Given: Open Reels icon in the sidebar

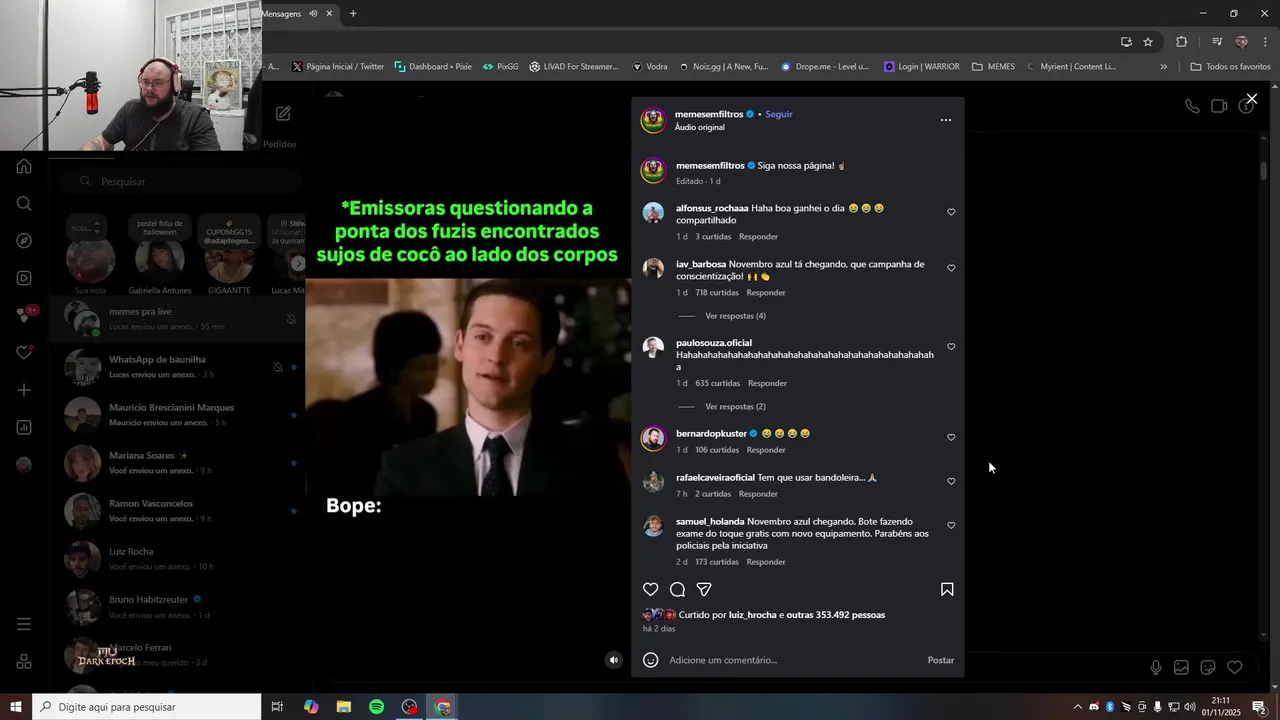Looking at the screenshot, I should [x=24, y=278].
